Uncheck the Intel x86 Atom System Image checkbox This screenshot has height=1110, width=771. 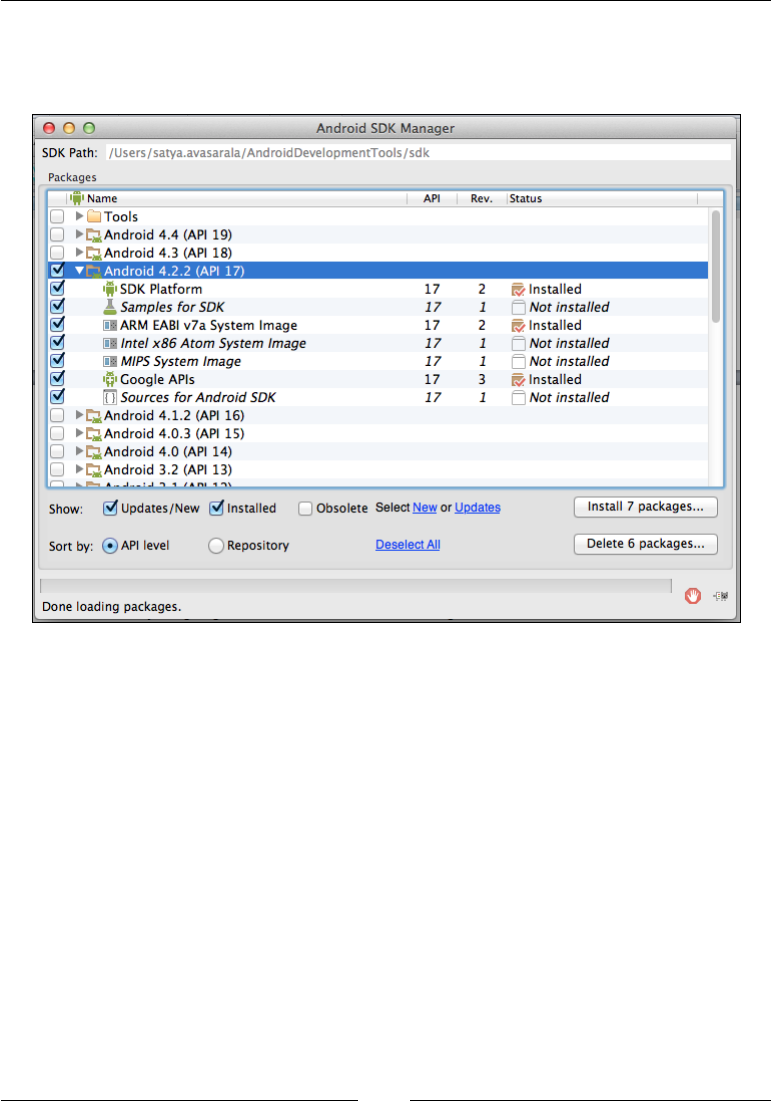coord(57,343)
